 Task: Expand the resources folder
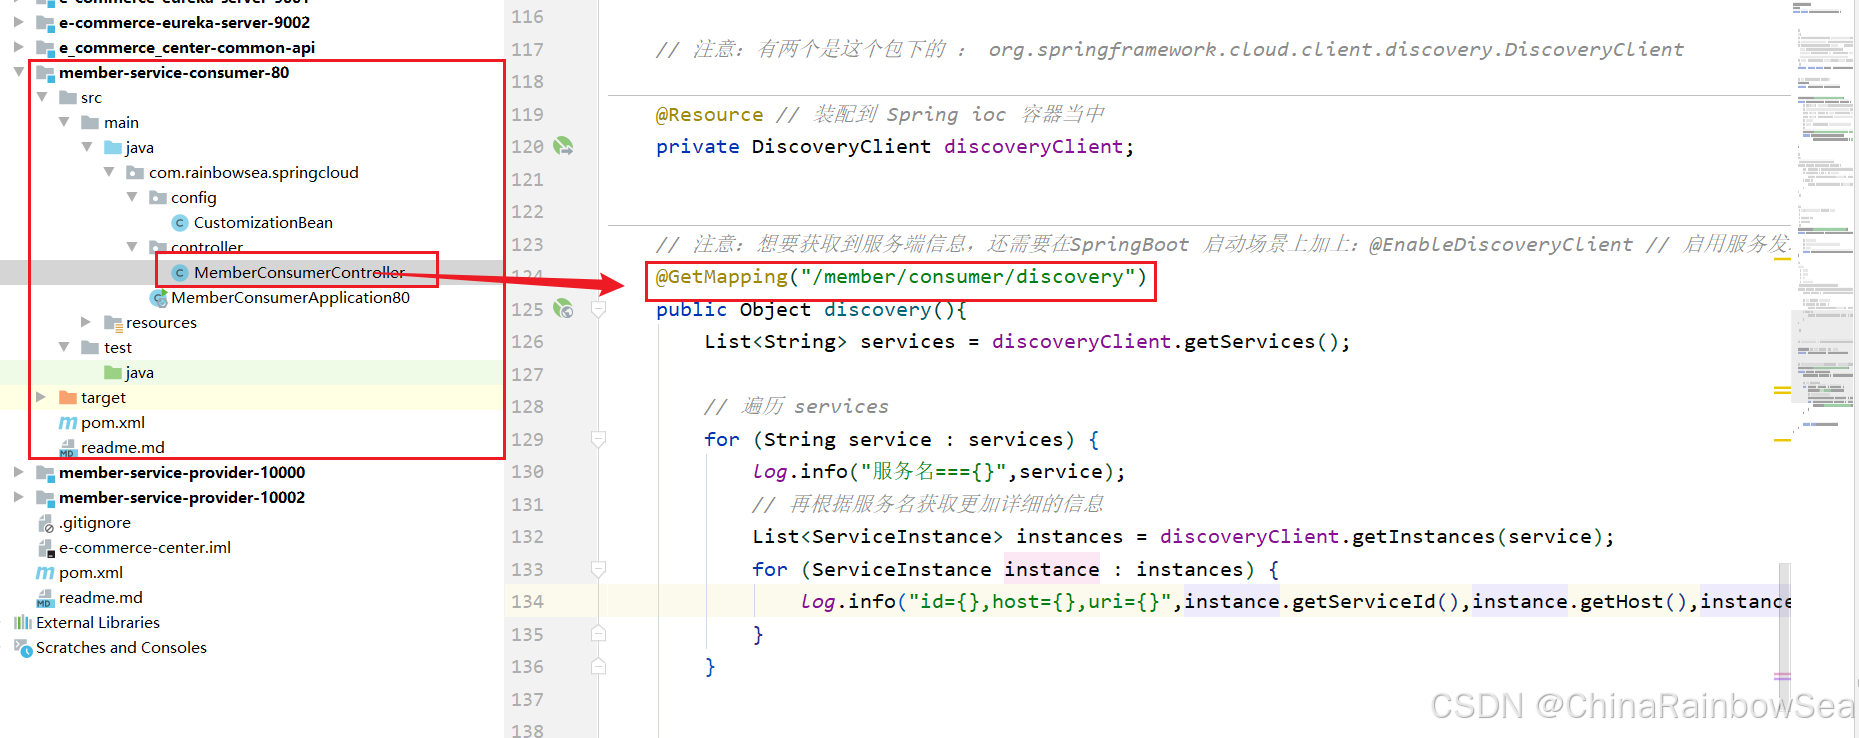point(86,322)
